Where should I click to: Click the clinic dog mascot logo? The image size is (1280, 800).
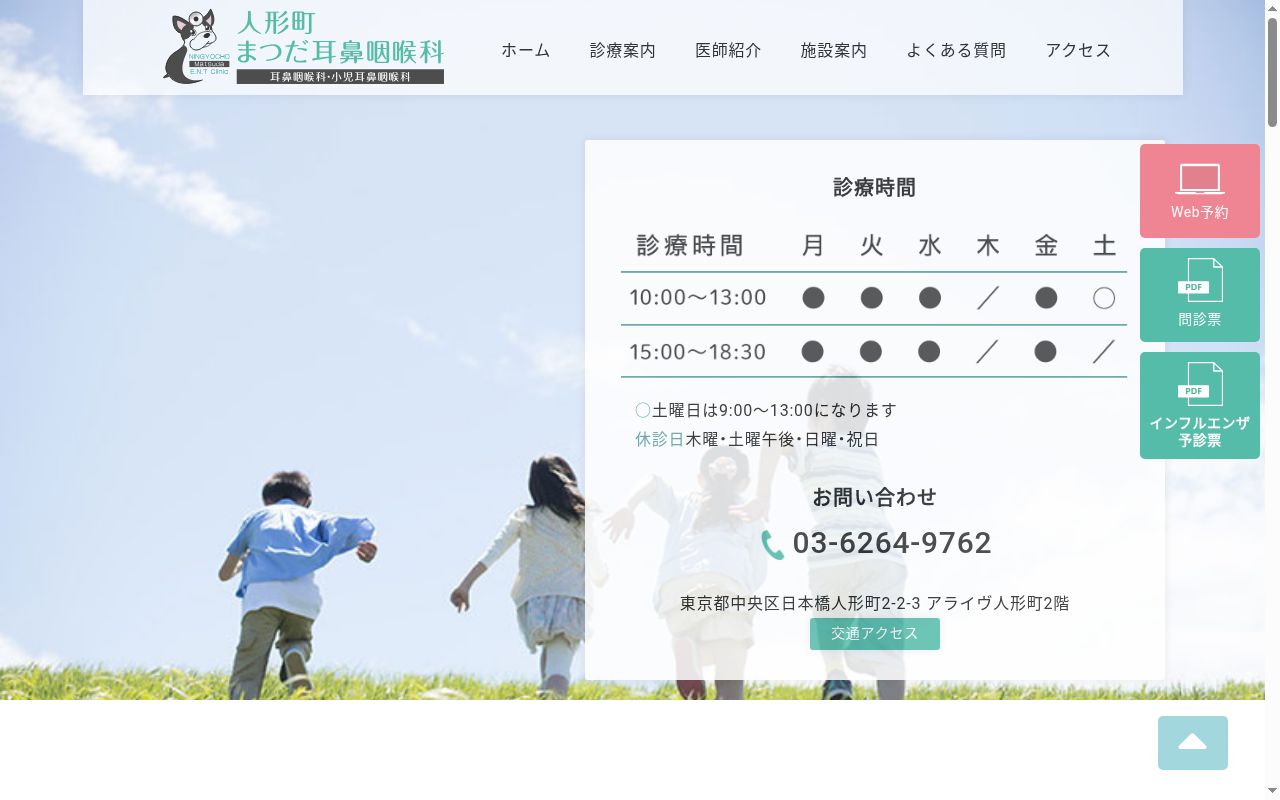coord(197,46)
